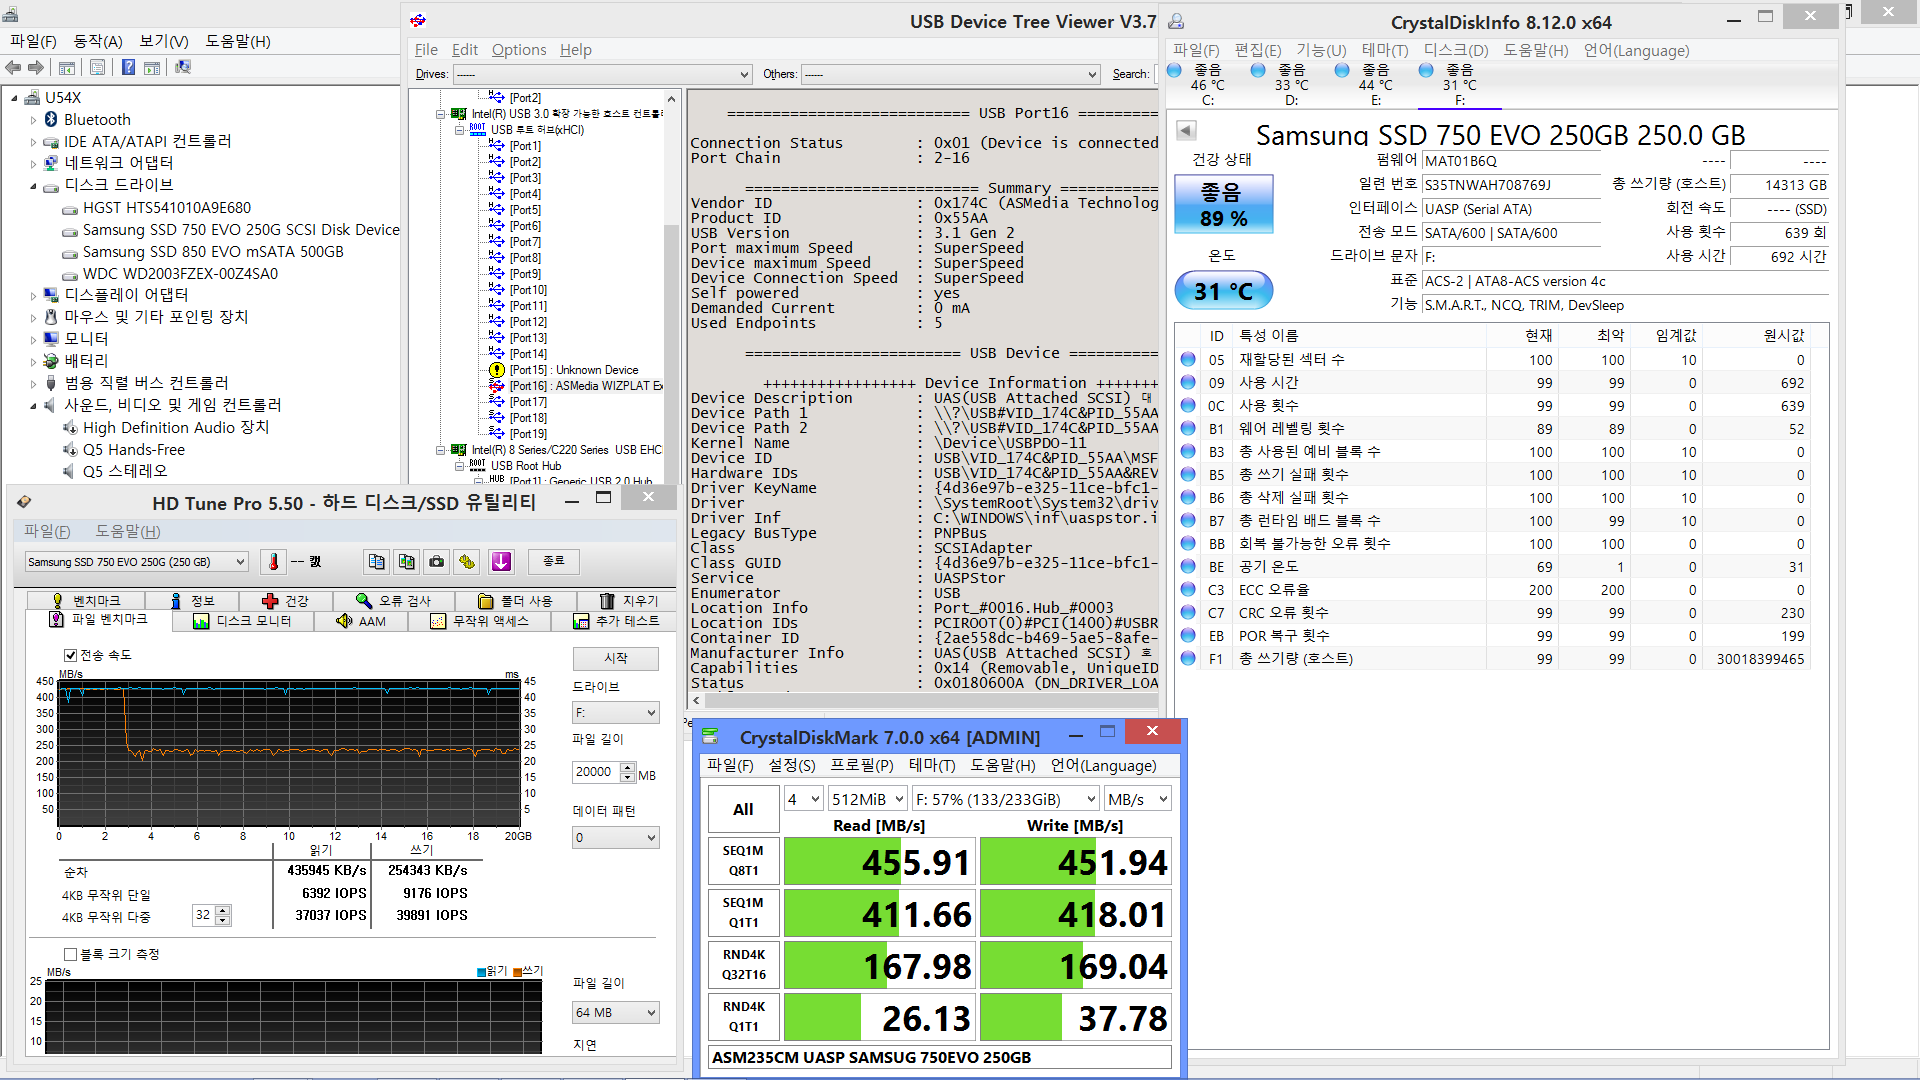
Task: Click Device Manager back arrow icon
Action: tap(14, 67)
